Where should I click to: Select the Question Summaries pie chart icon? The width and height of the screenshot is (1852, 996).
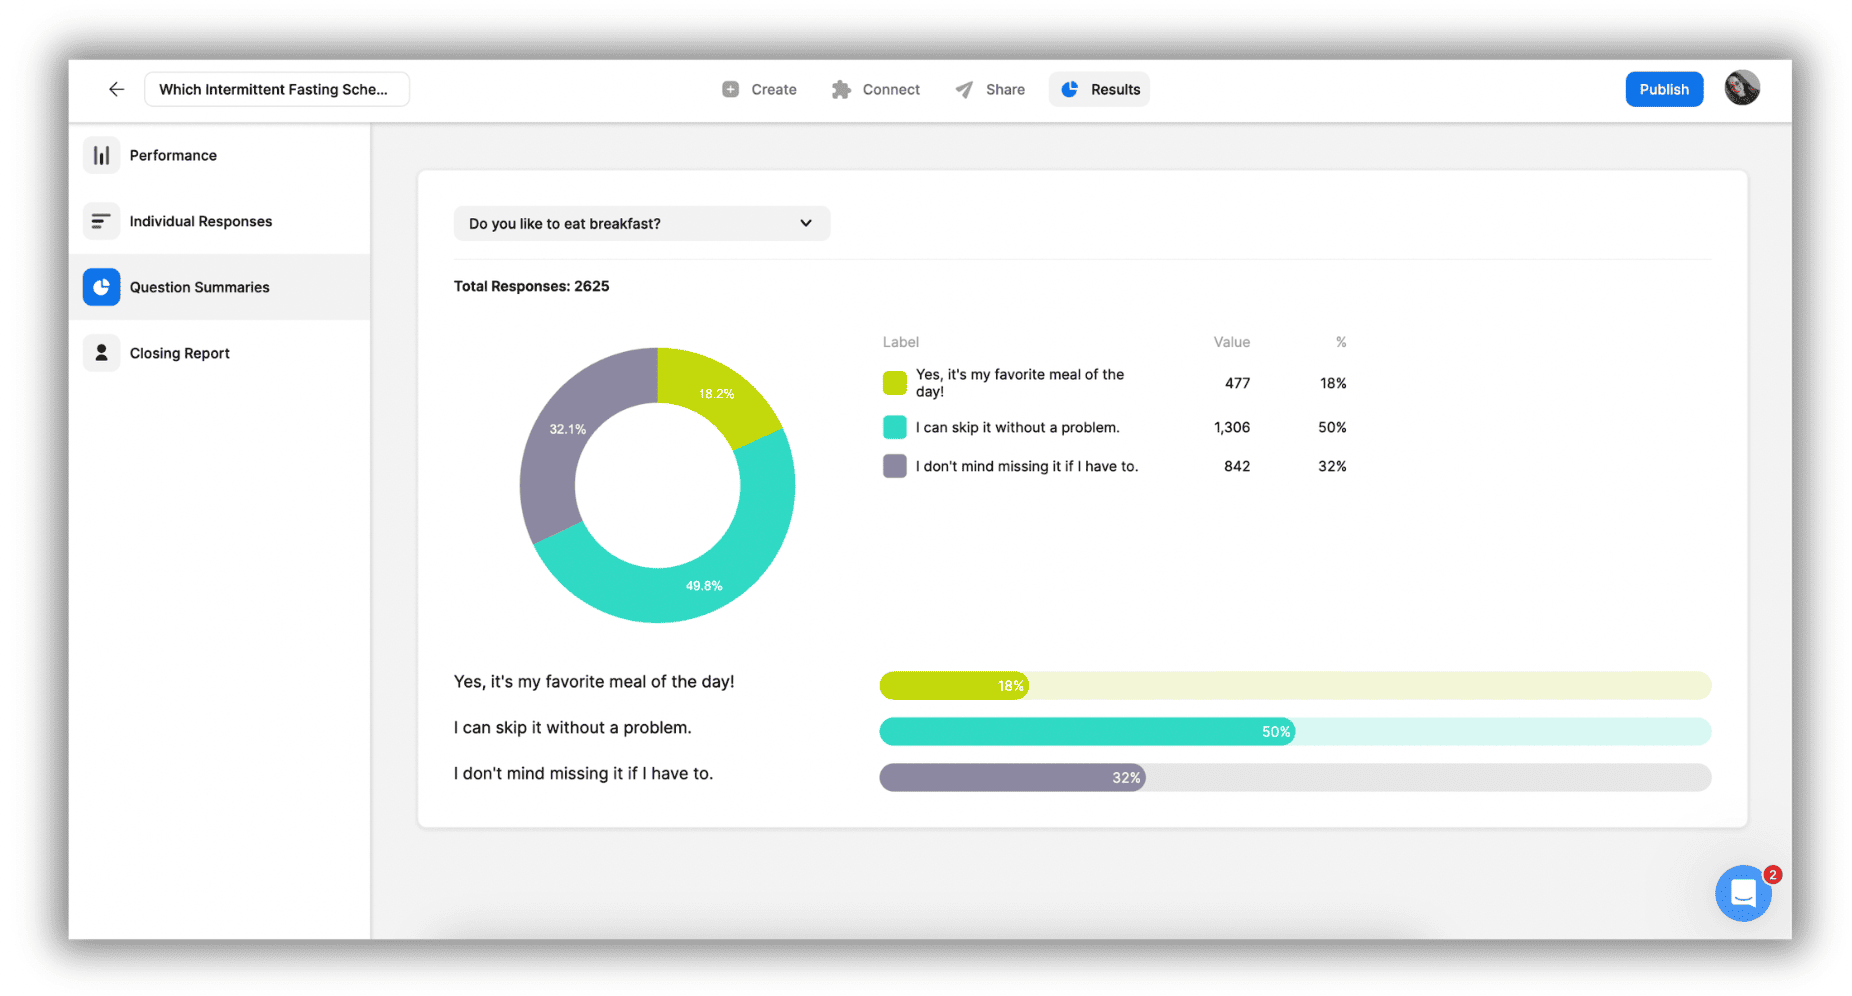(x=101, y=287)
